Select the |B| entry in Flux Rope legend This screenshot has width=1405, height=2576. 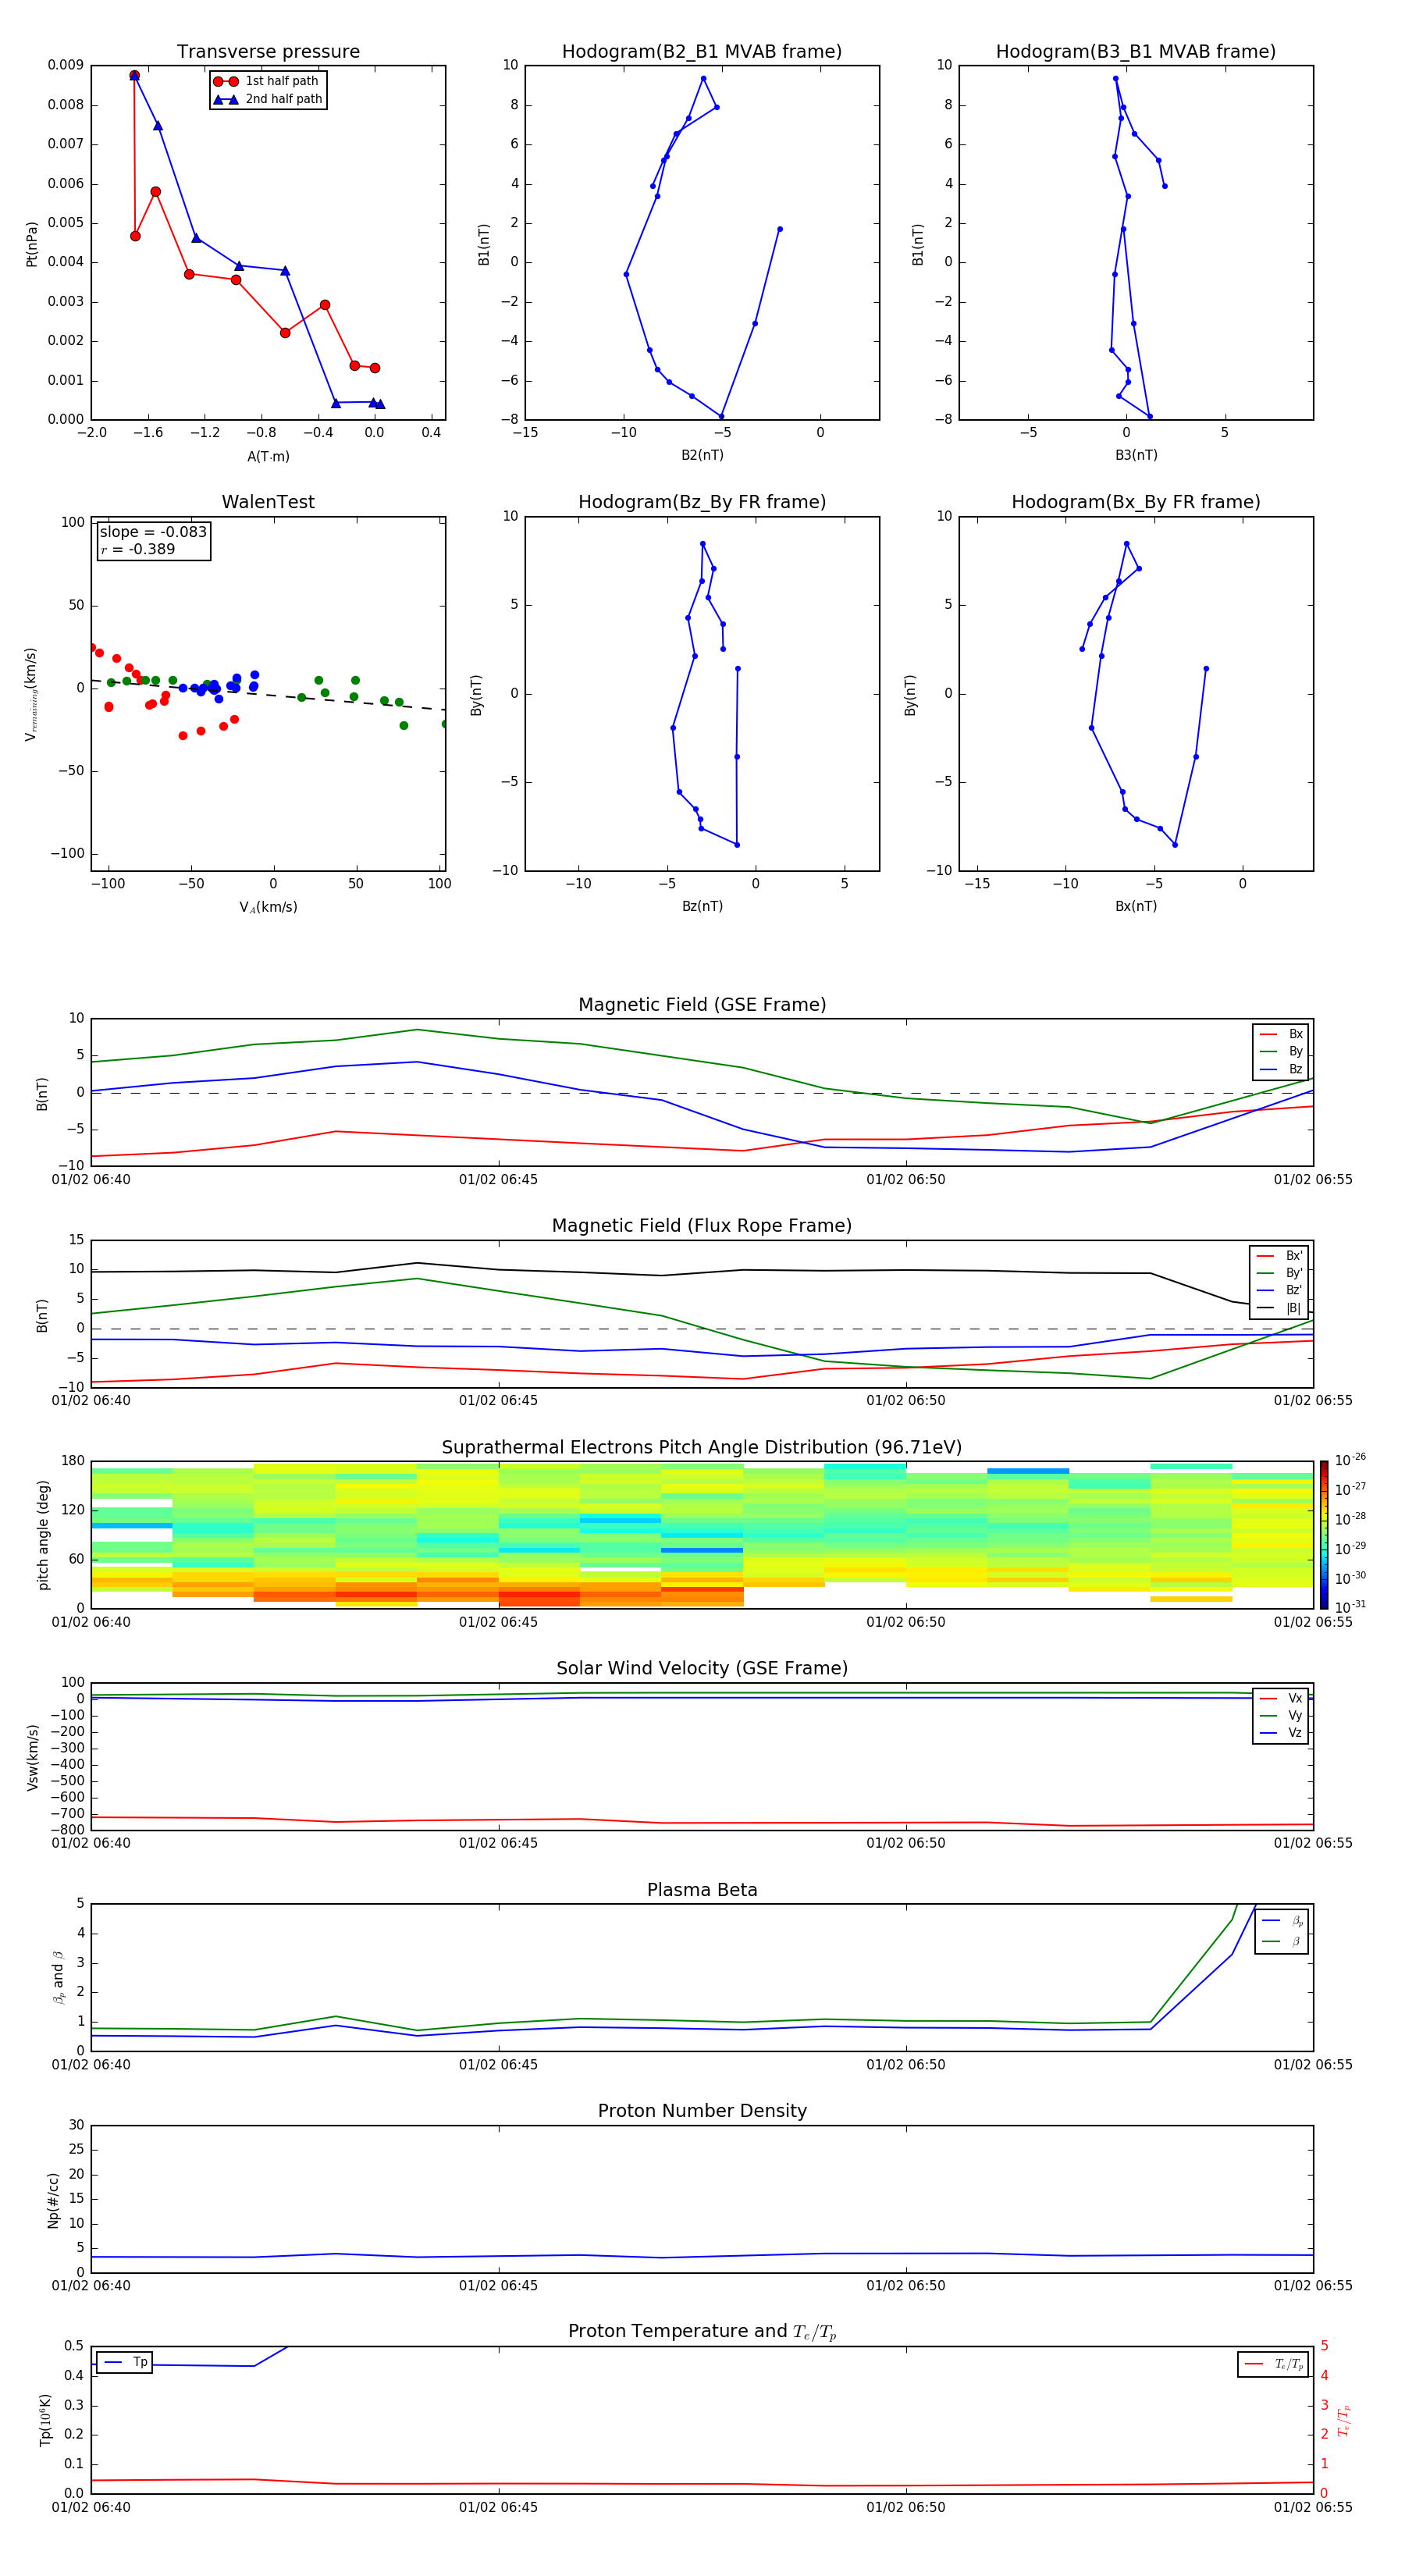[x=1280, y=1309]
